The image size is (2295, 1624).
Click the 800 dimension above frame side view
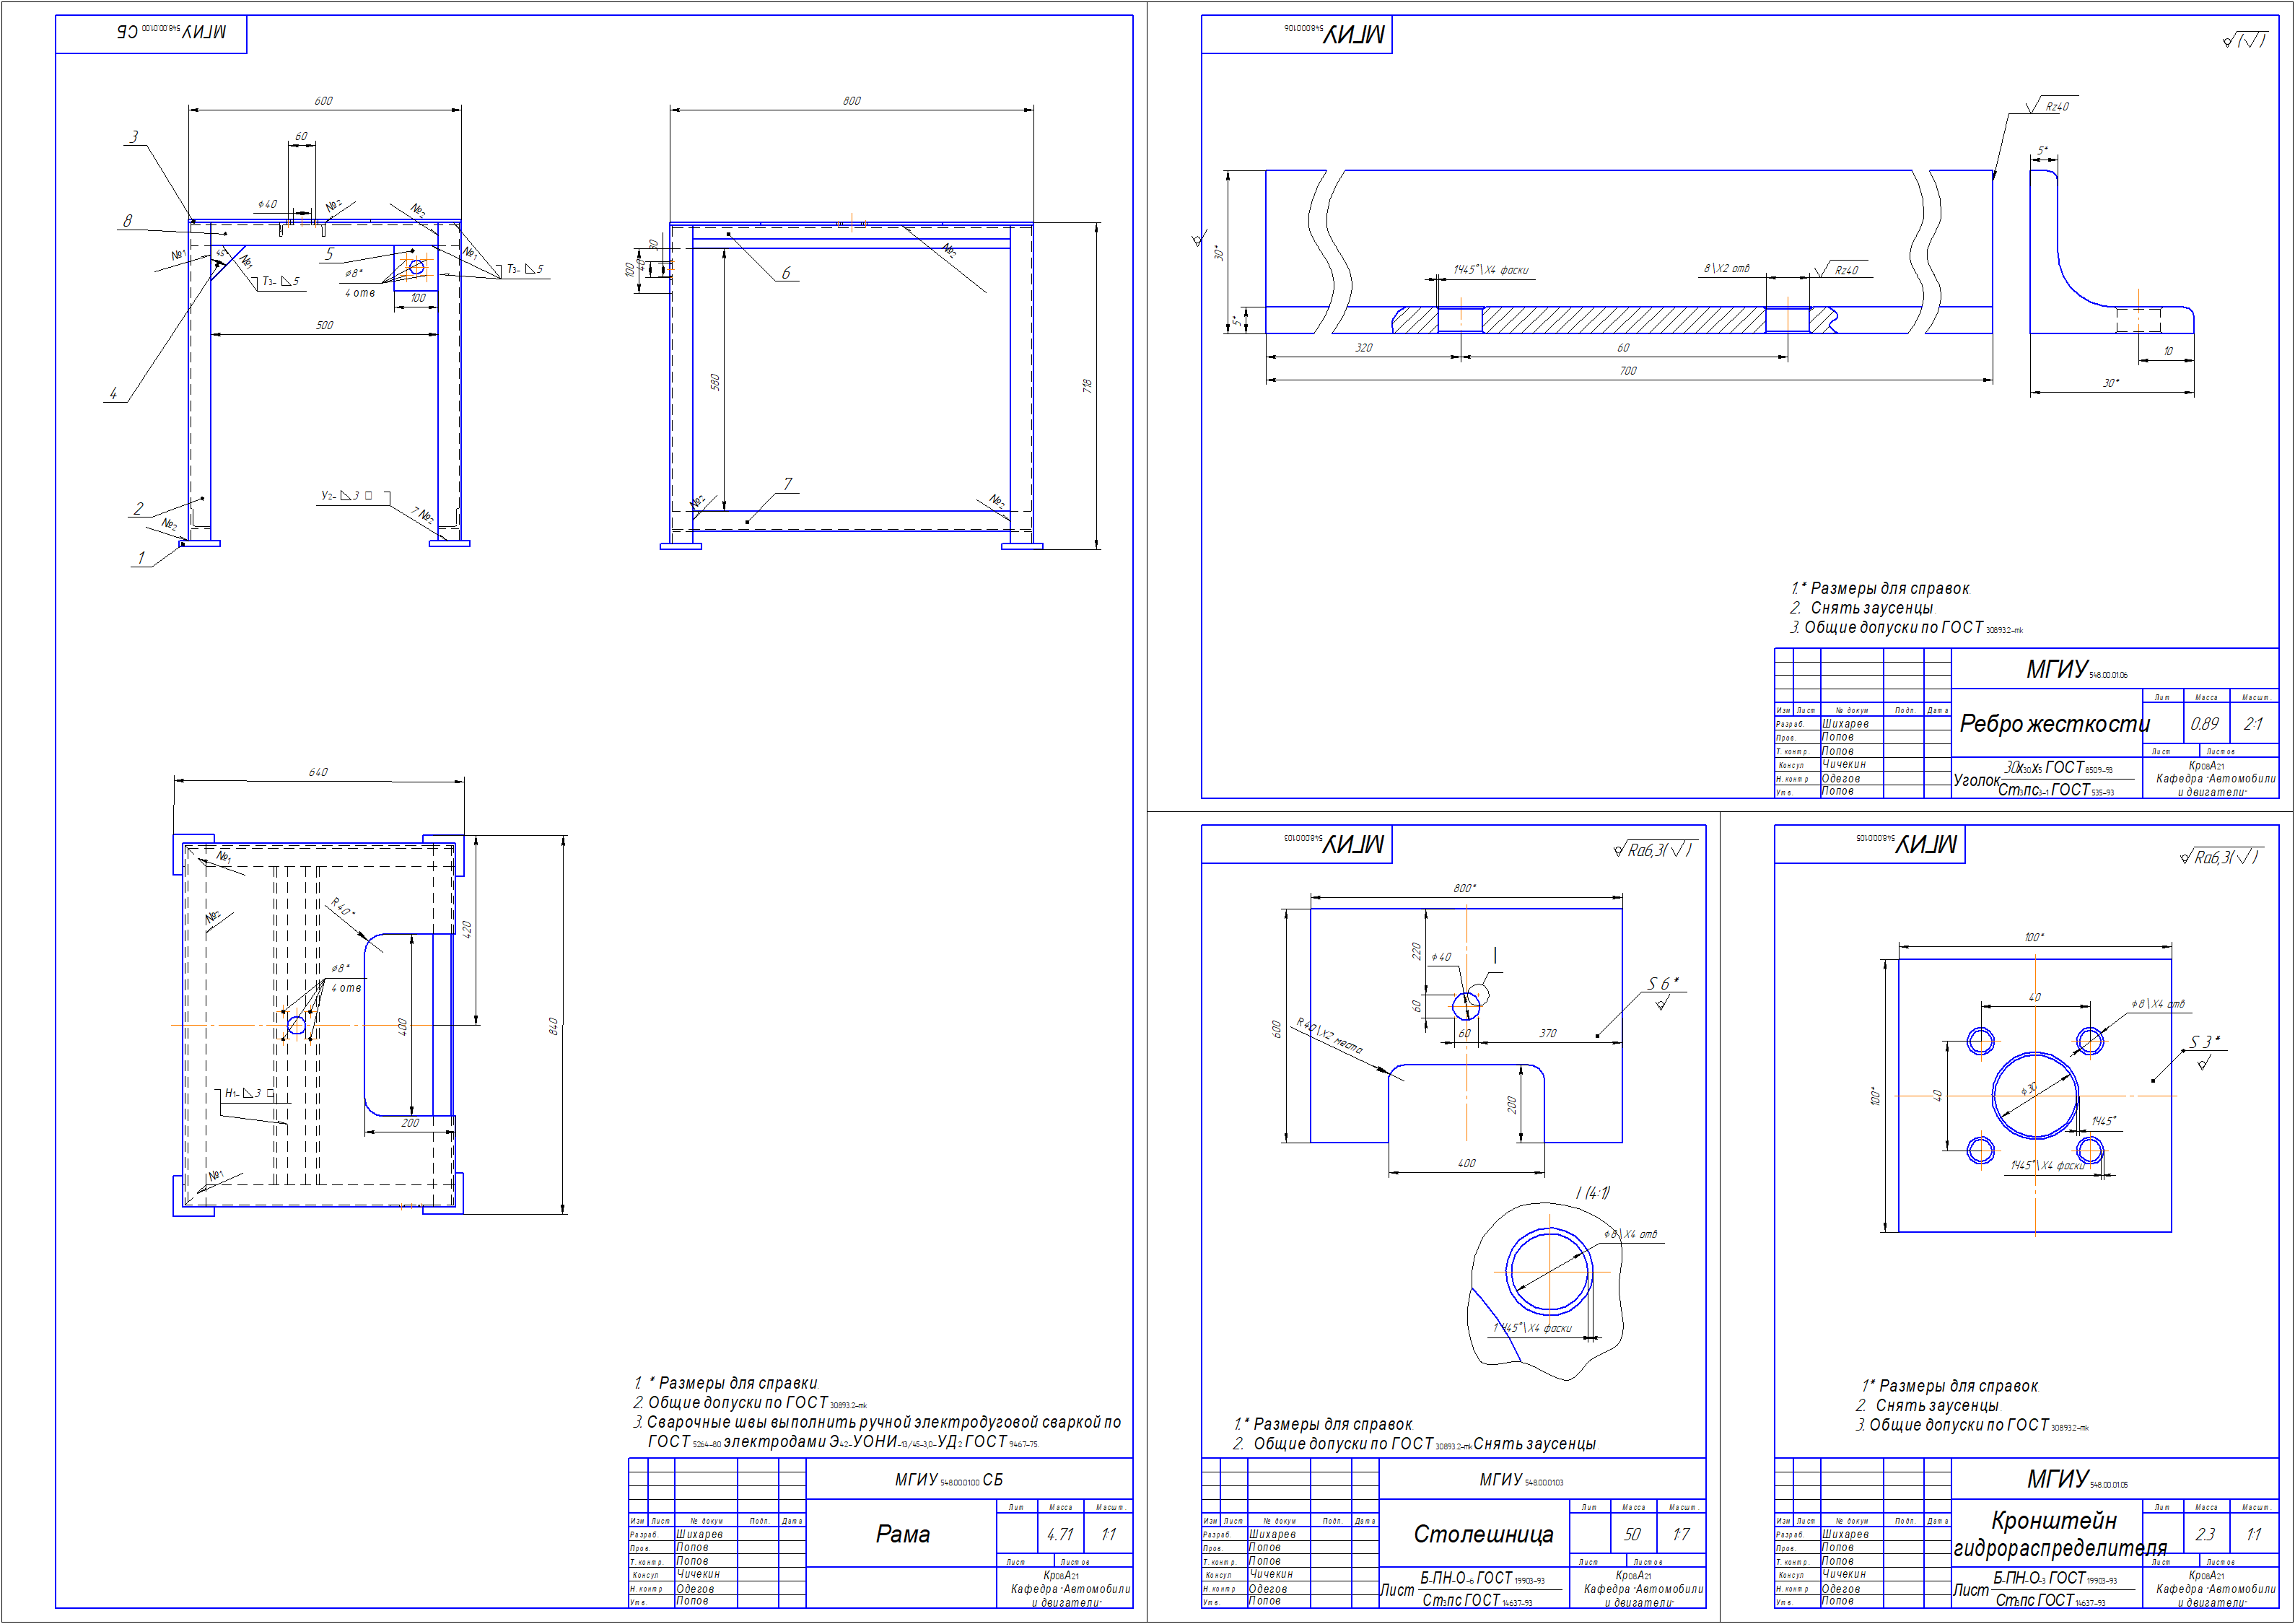pyautogui.click(x=851, y=101)
